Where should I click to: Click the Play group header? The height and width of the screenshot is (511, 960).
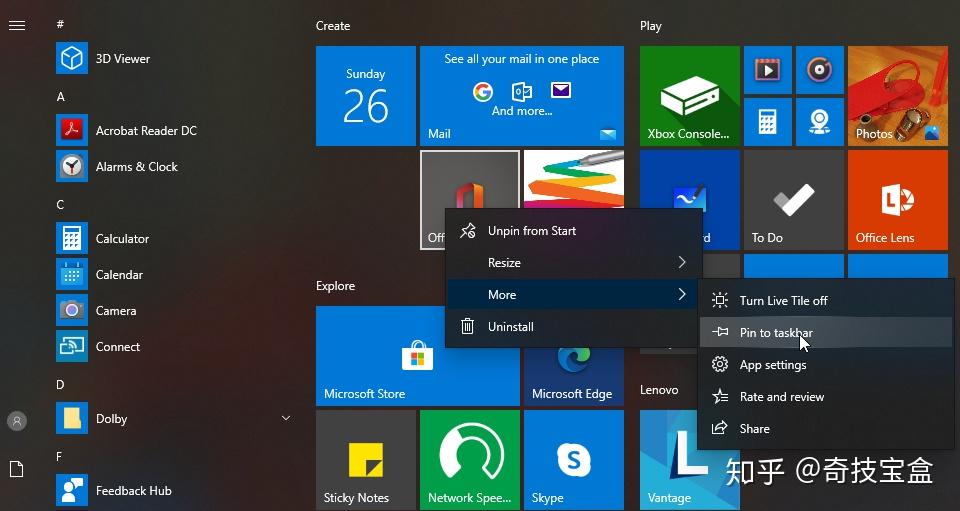click(651, 26)
